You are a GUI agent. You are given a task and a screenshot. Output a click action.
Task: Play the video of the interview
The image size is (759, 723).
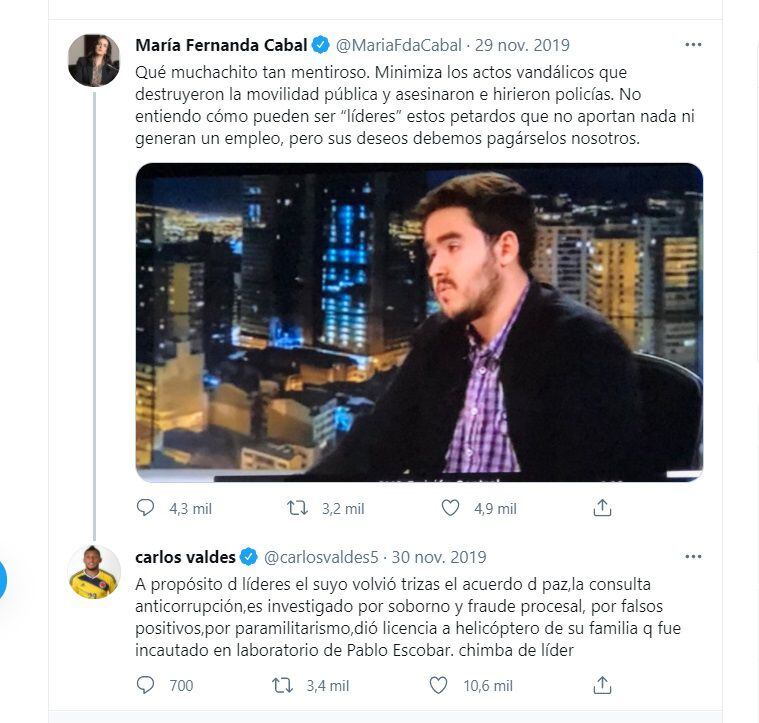[419, 322]
